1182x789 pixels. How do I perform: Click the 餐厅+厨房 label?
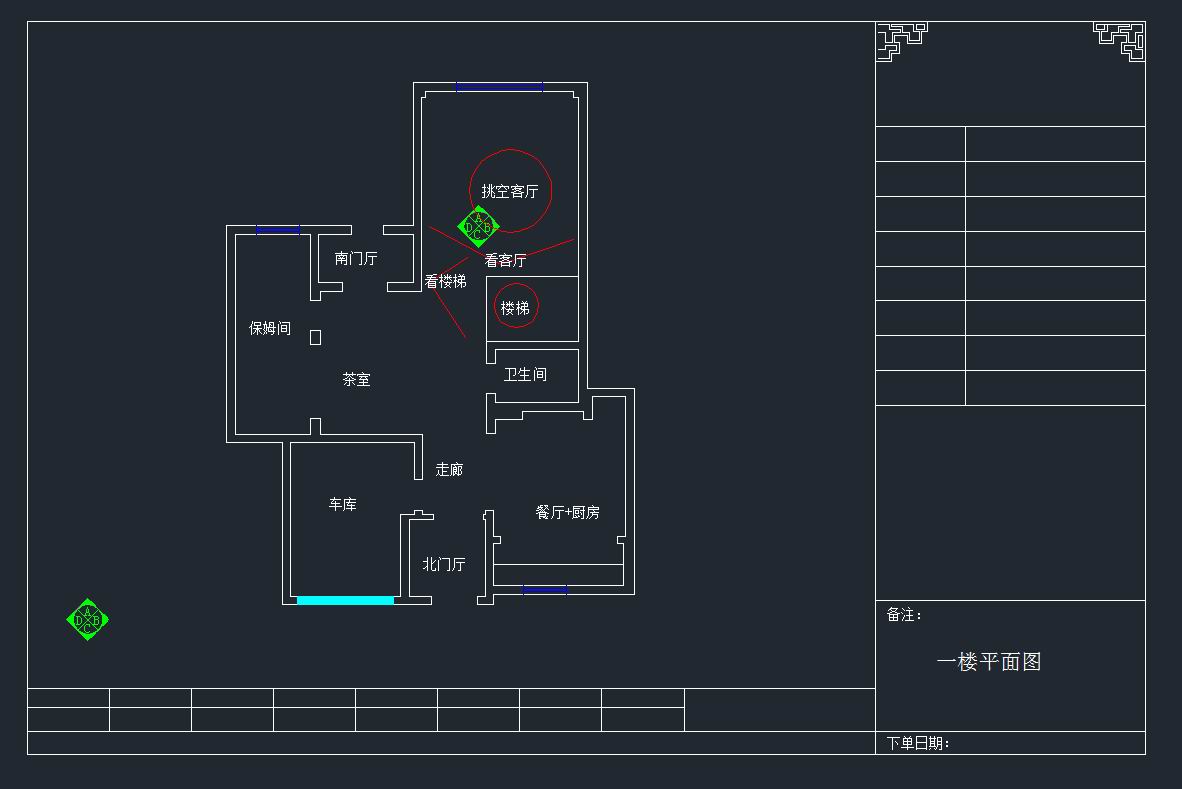567,513
